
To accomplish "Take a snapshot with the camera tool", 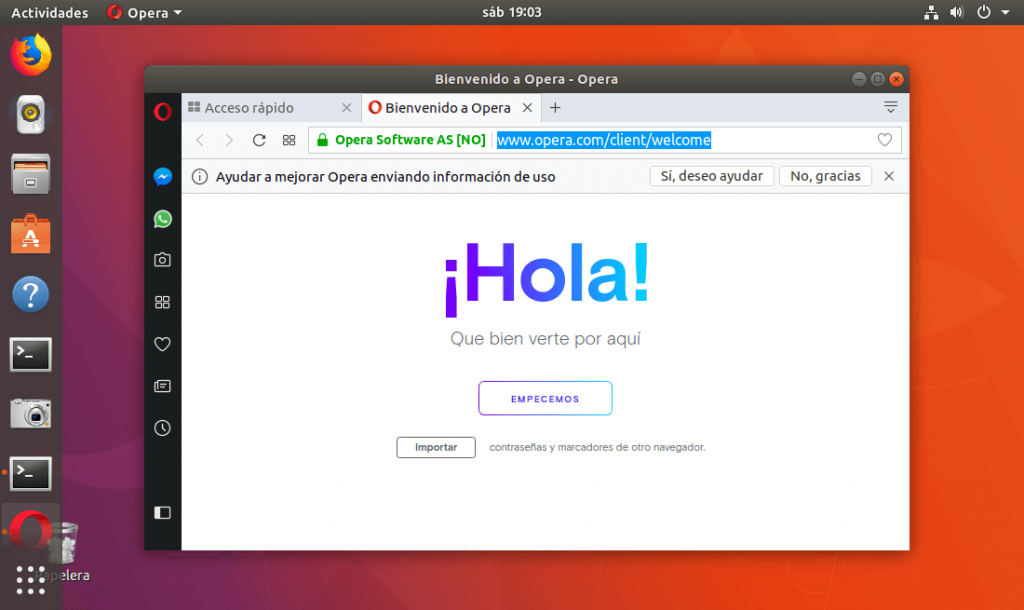I will (x=162, y=260).
